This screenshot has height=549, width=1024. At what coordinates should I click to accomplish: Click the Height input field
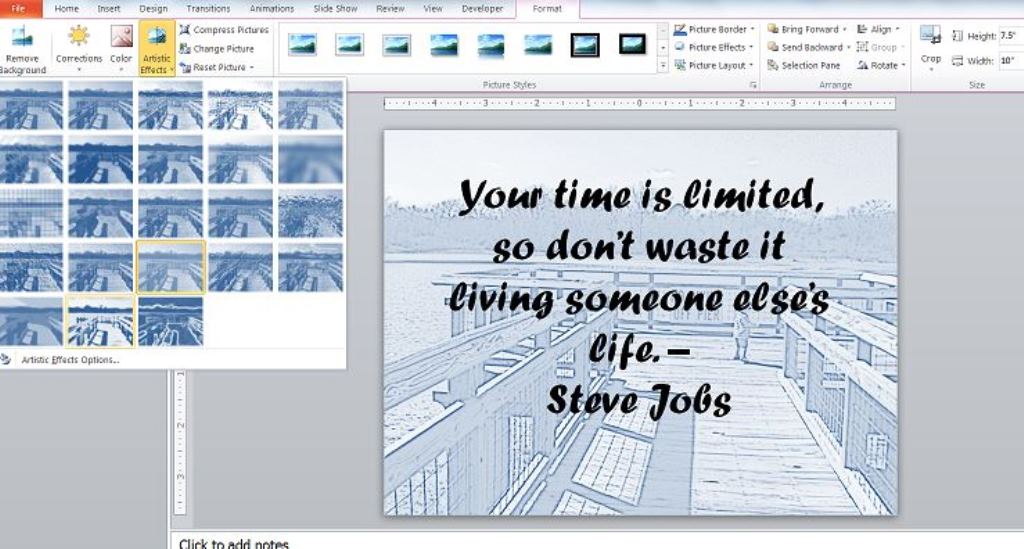(1008, 36)
